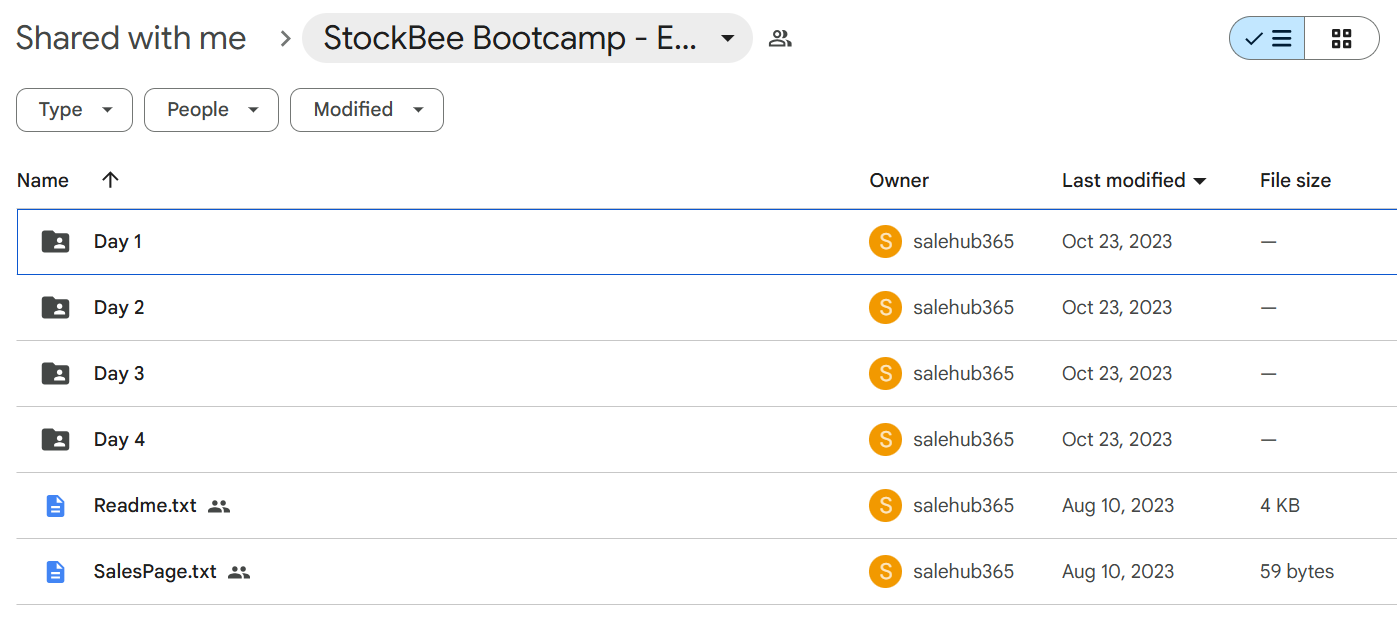The image size is (1397, 621).
Task: Select the Day 2 folder name
Action: tap(119, 307)
